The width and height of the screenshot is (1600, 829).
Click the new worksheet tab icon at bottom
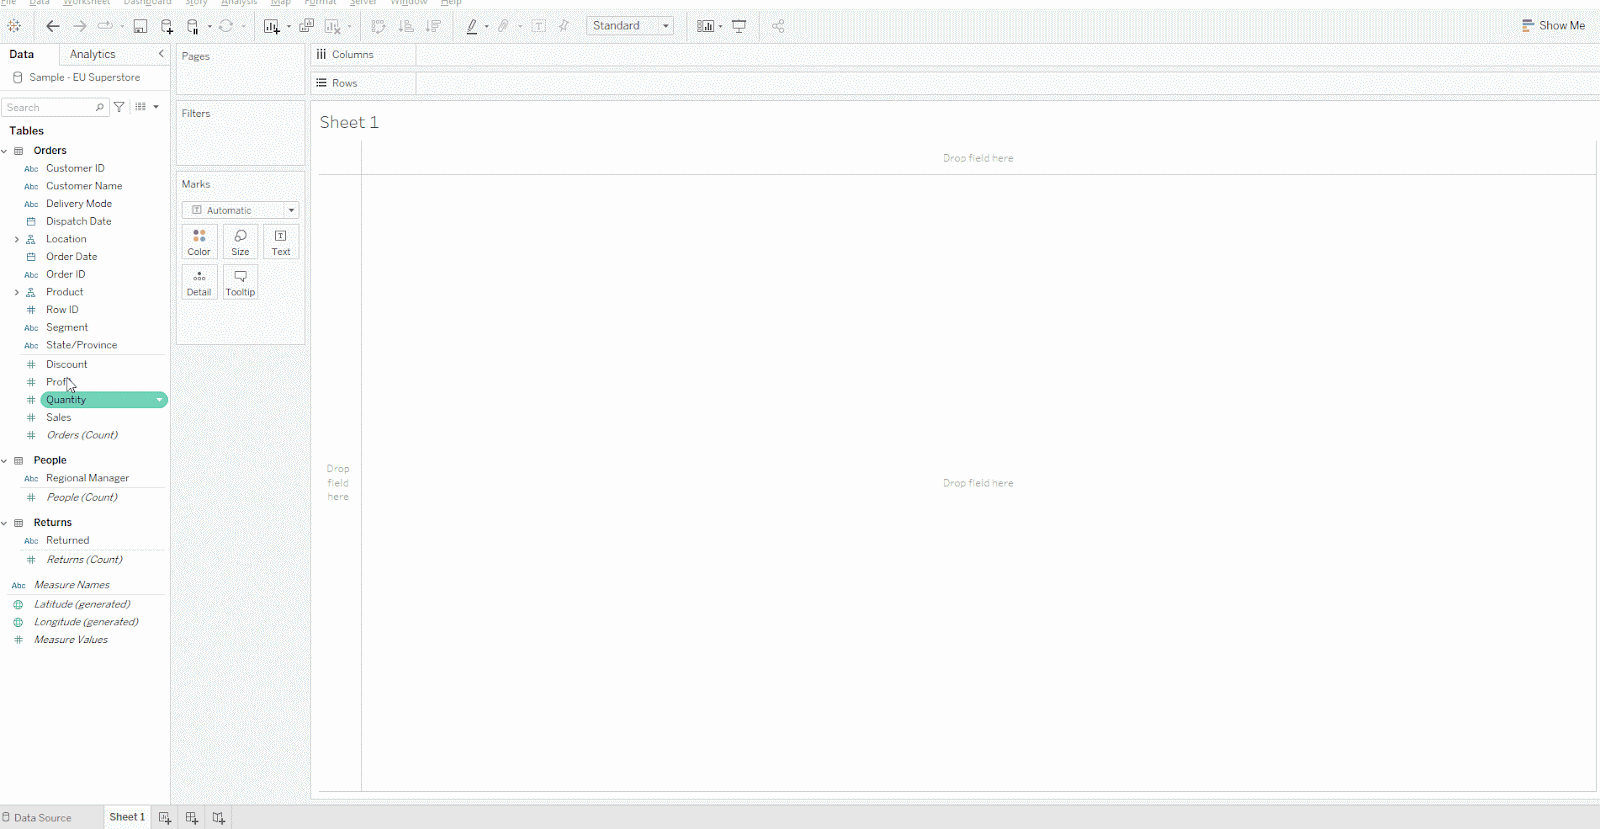point(165,818)
